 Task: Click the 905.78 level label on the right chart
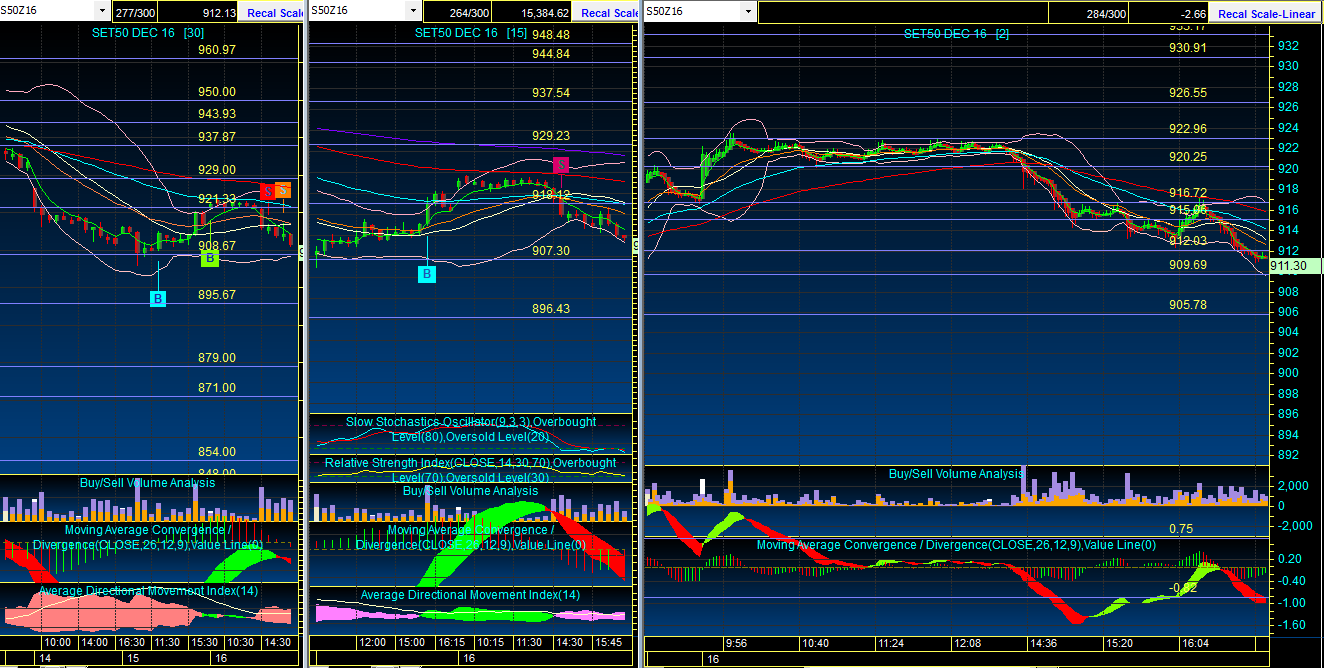coord(1188,305)
